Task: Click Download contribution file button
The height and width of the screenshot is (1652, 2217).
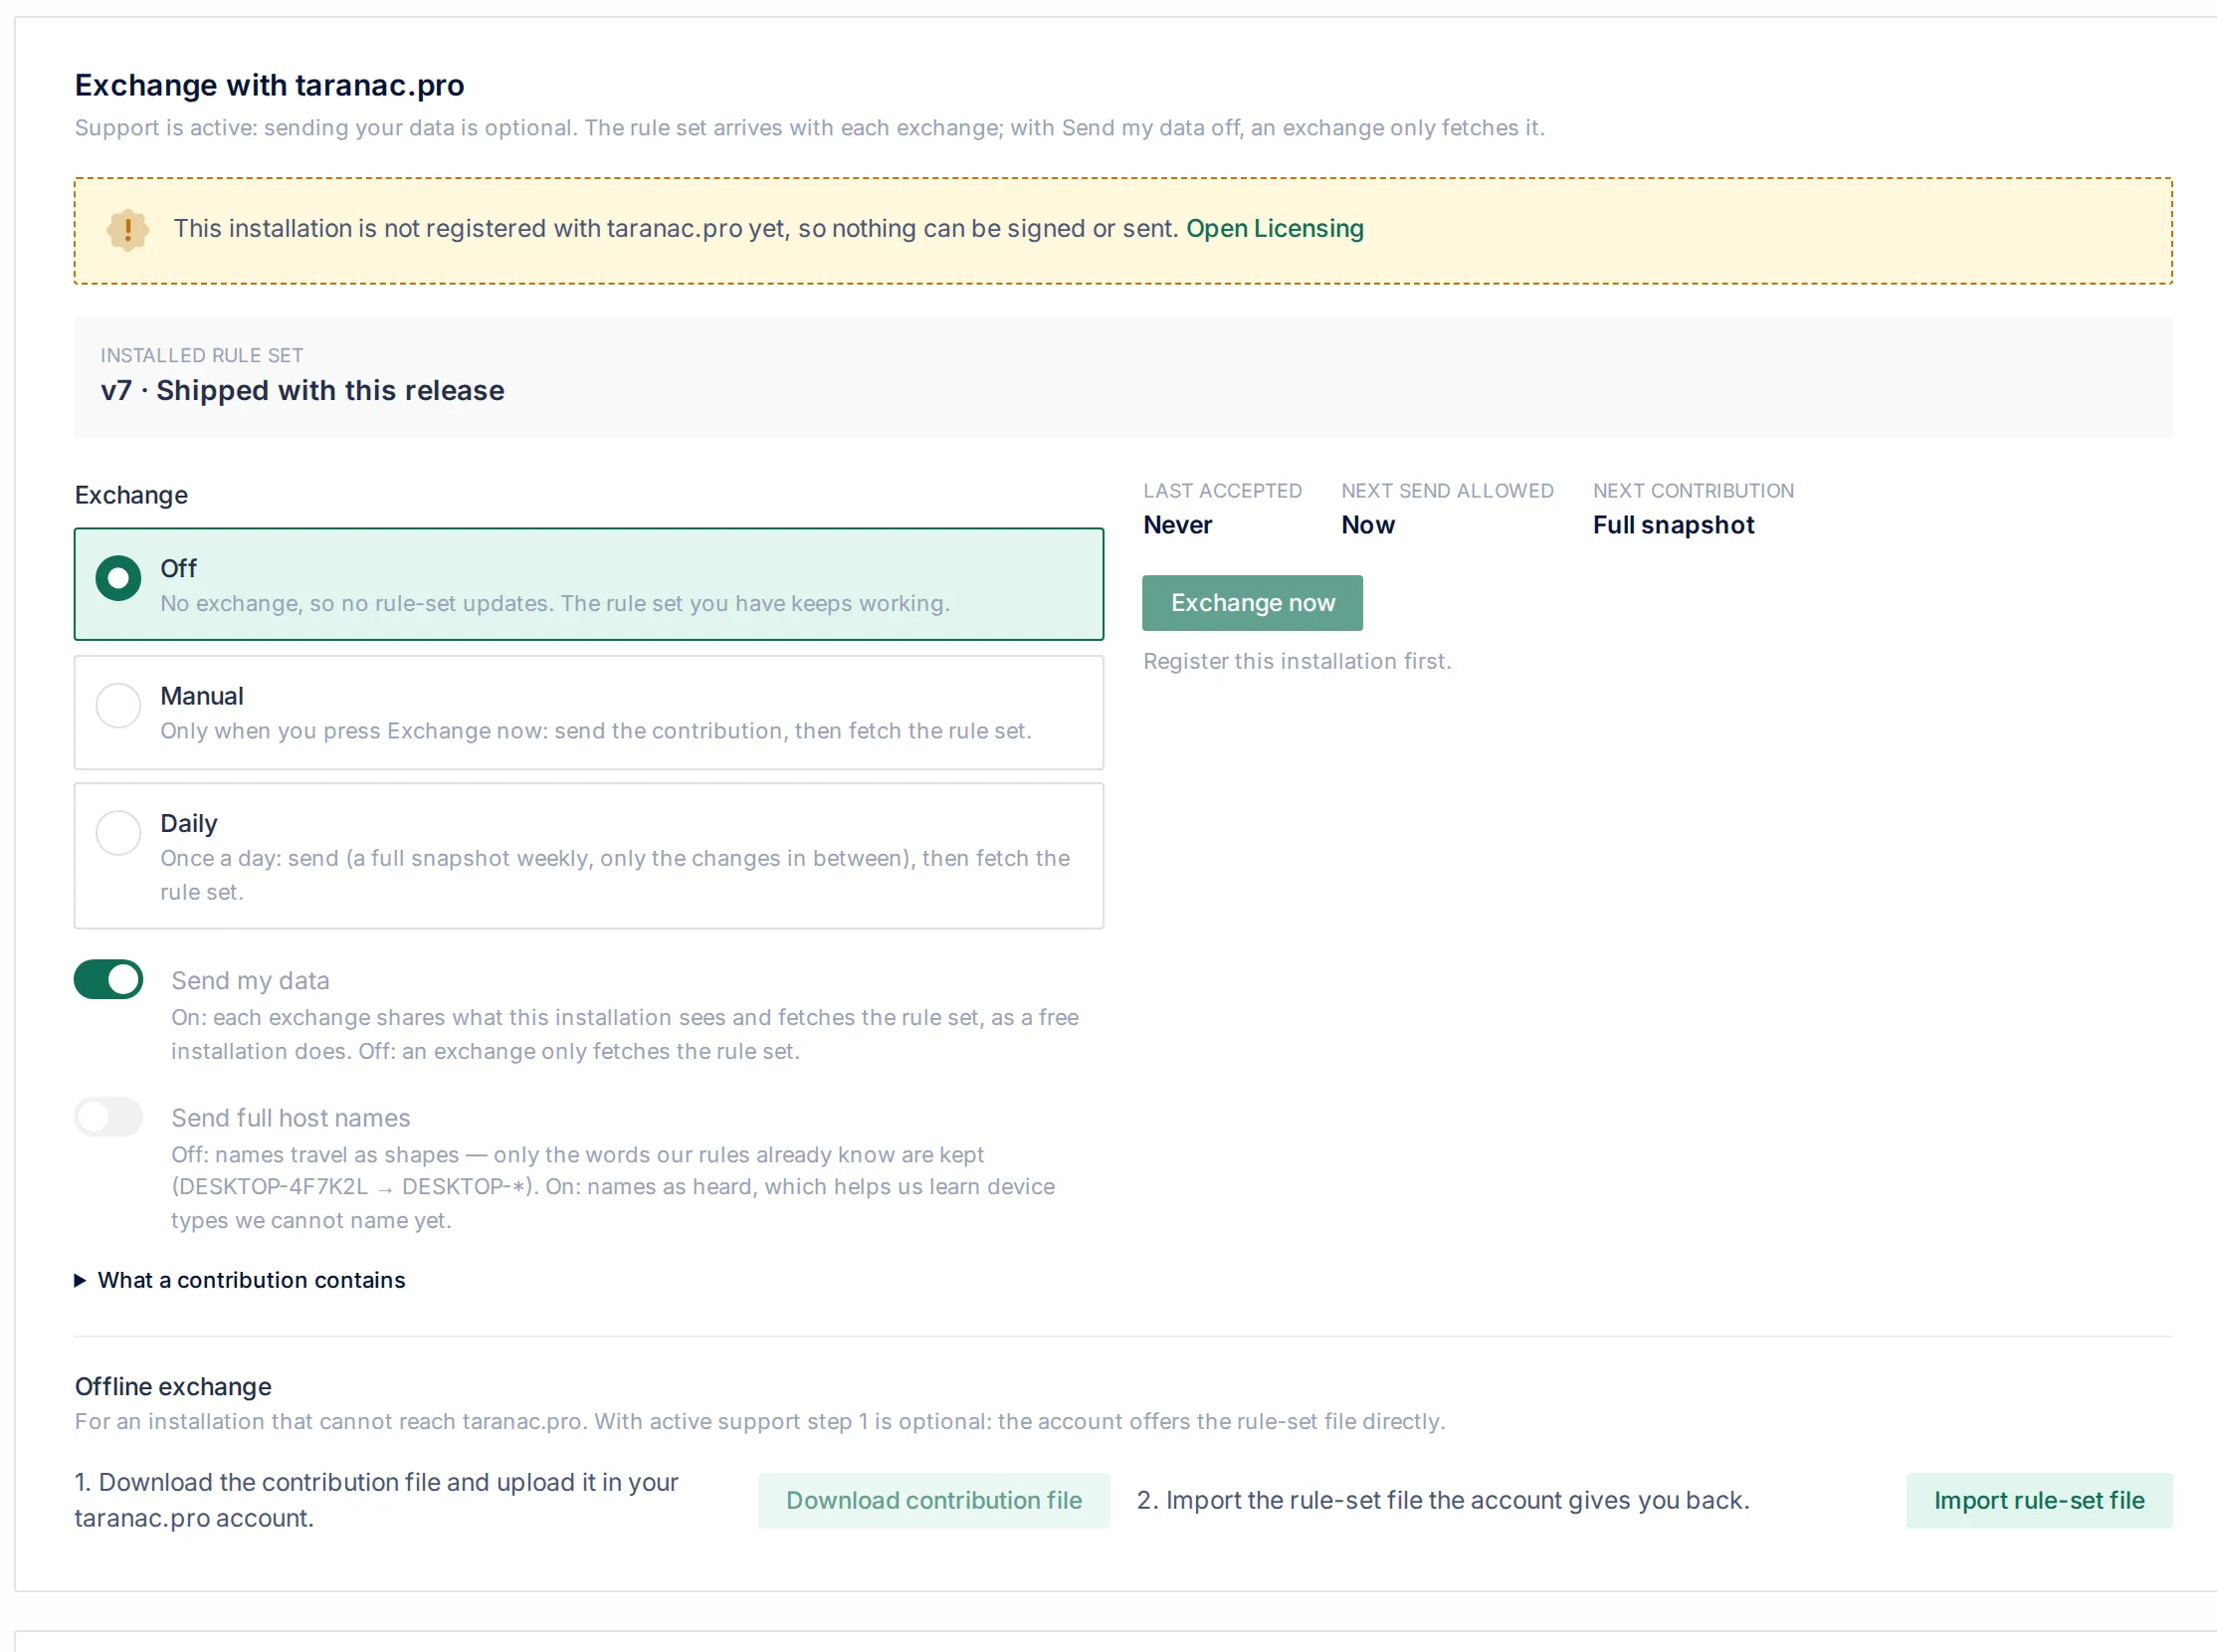Action: [x=934, y=1500]
